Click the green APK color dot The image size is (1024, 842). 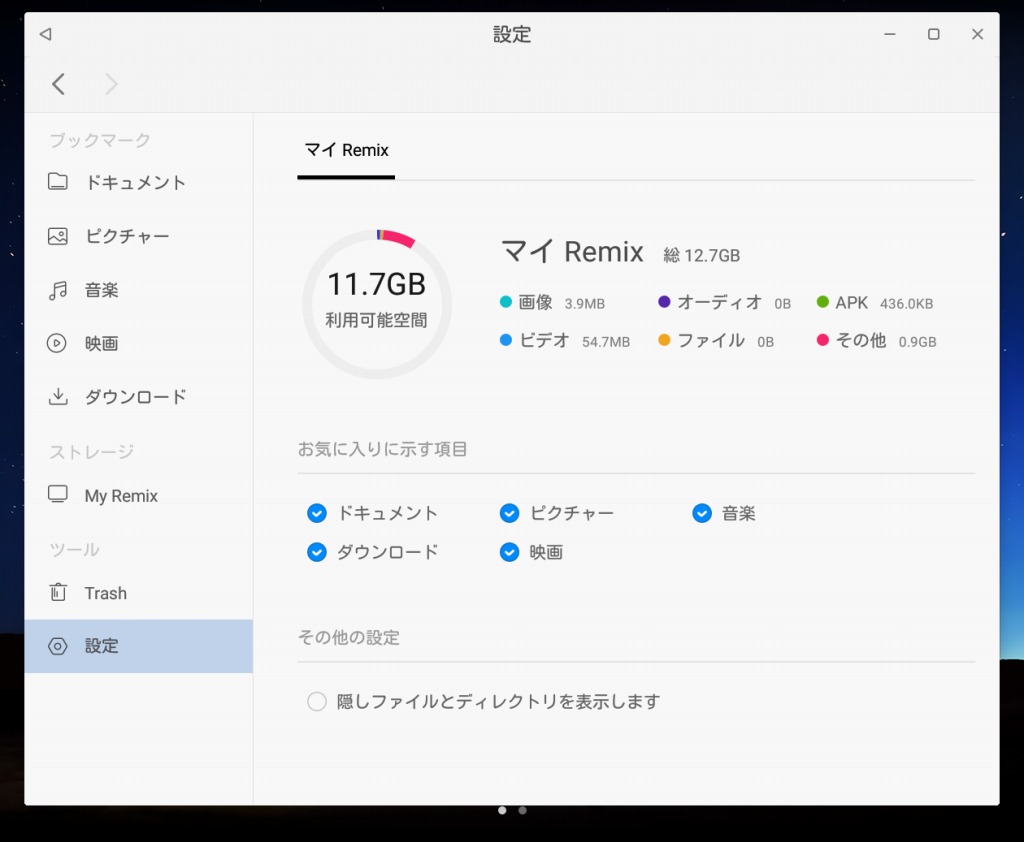[x=823, y=302]
